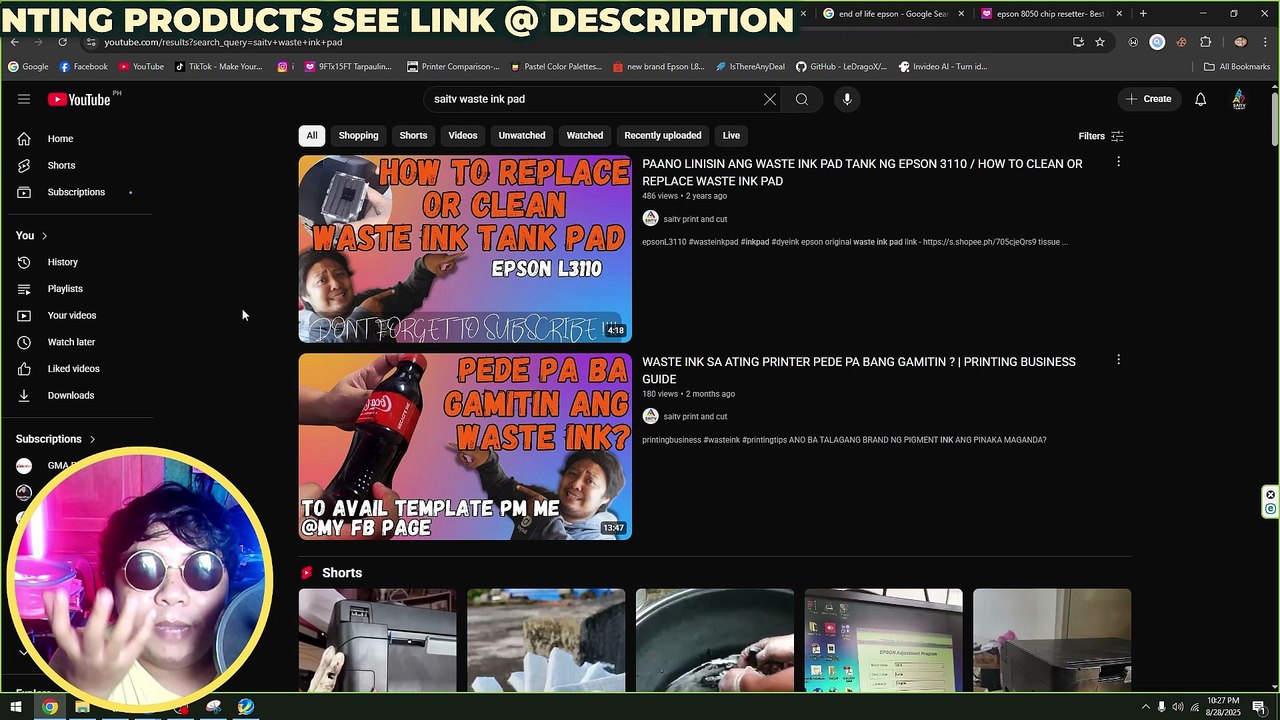Select the Recently uploaded filter chip
1280x720 pixels.
point(663,136)
